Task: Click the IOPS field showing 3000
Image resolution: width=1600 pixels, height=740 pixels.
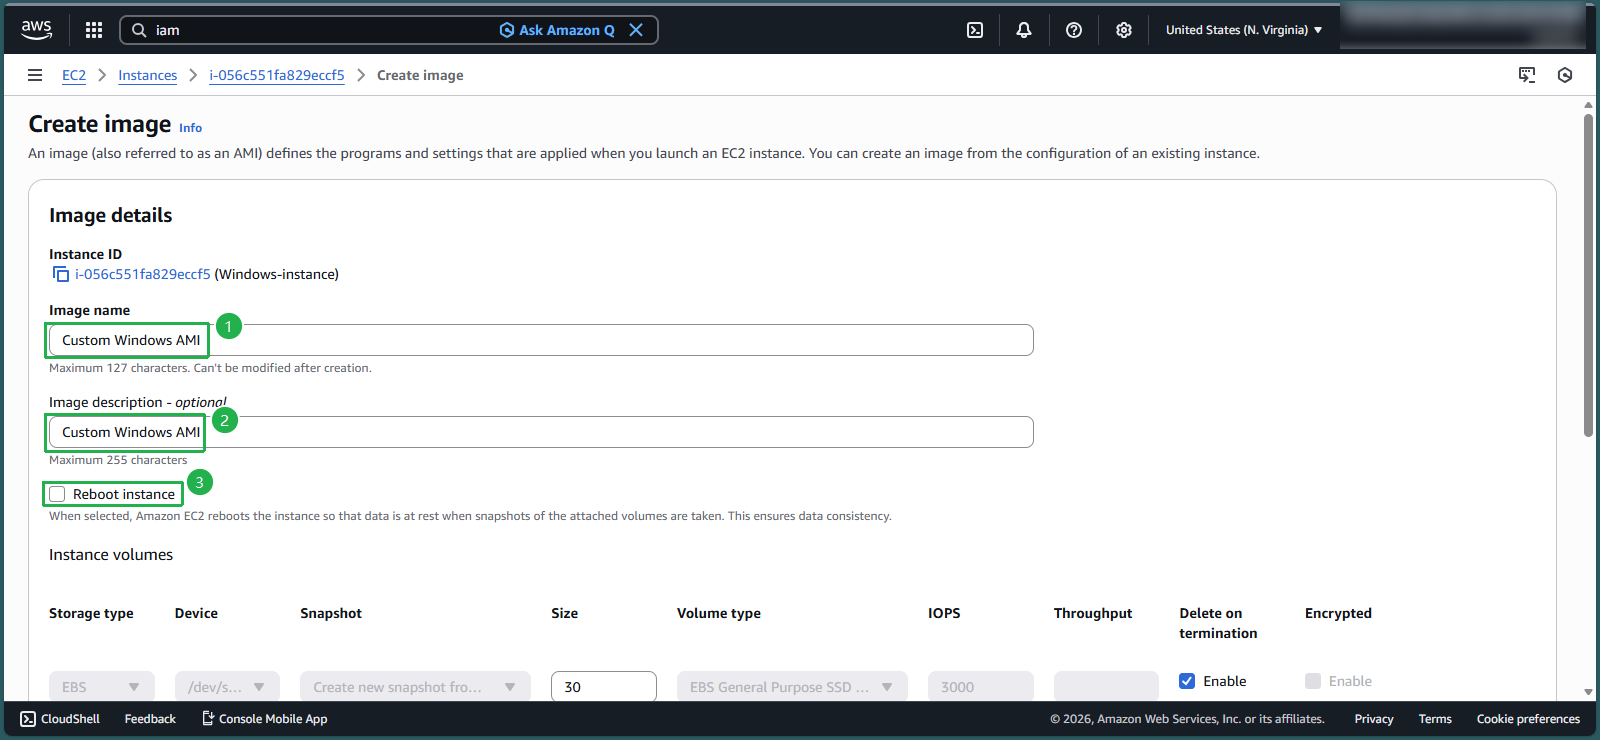Action: 981,687
